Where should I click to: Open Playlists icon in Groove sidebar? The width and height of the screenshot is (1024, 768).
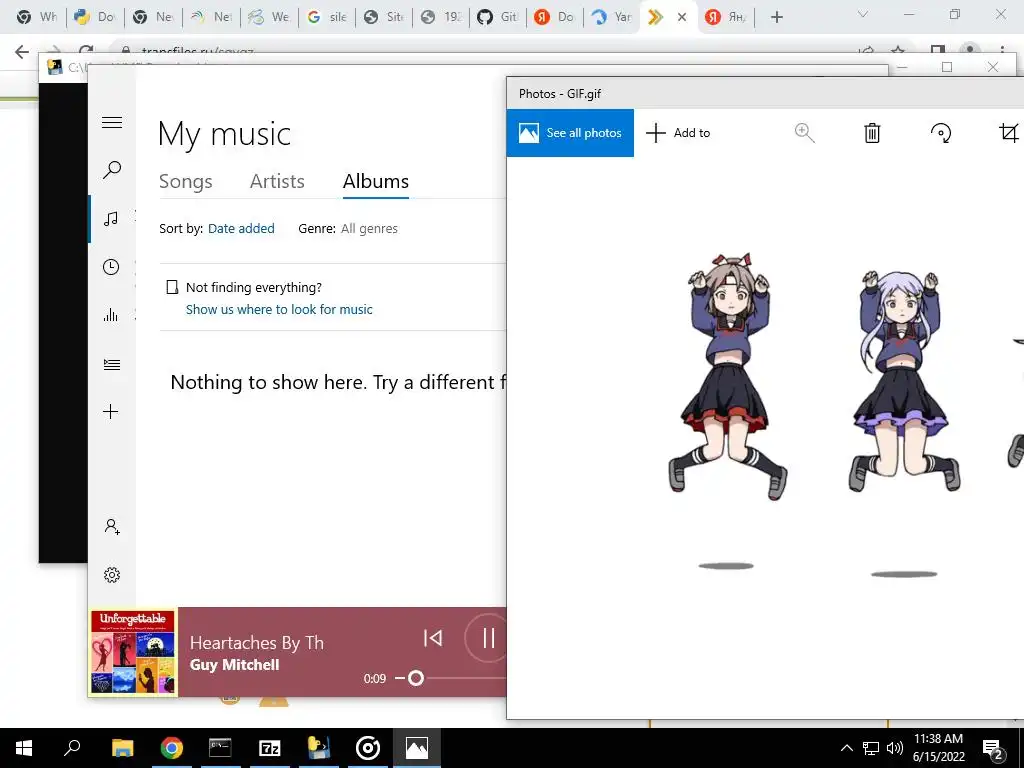(x=112, y=364)
